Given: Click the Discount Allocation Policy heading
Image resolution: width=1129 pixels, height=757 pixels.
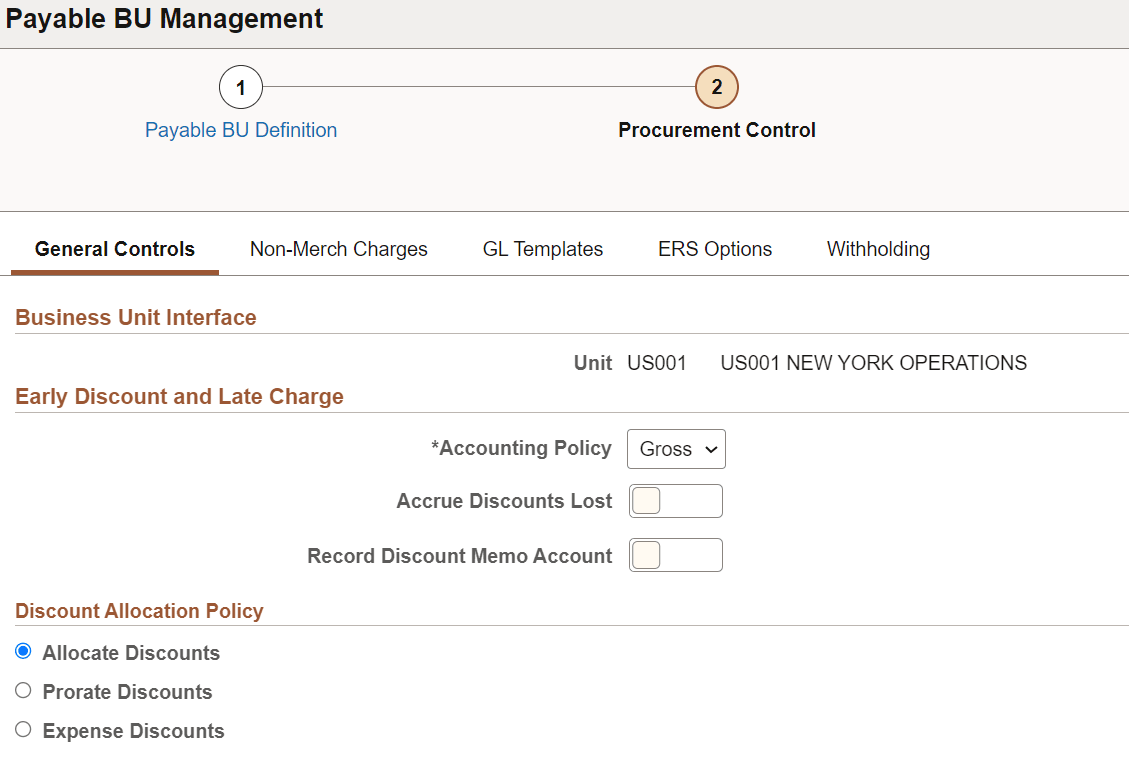Looking at the screenshot, I should (x=139, y=610).
